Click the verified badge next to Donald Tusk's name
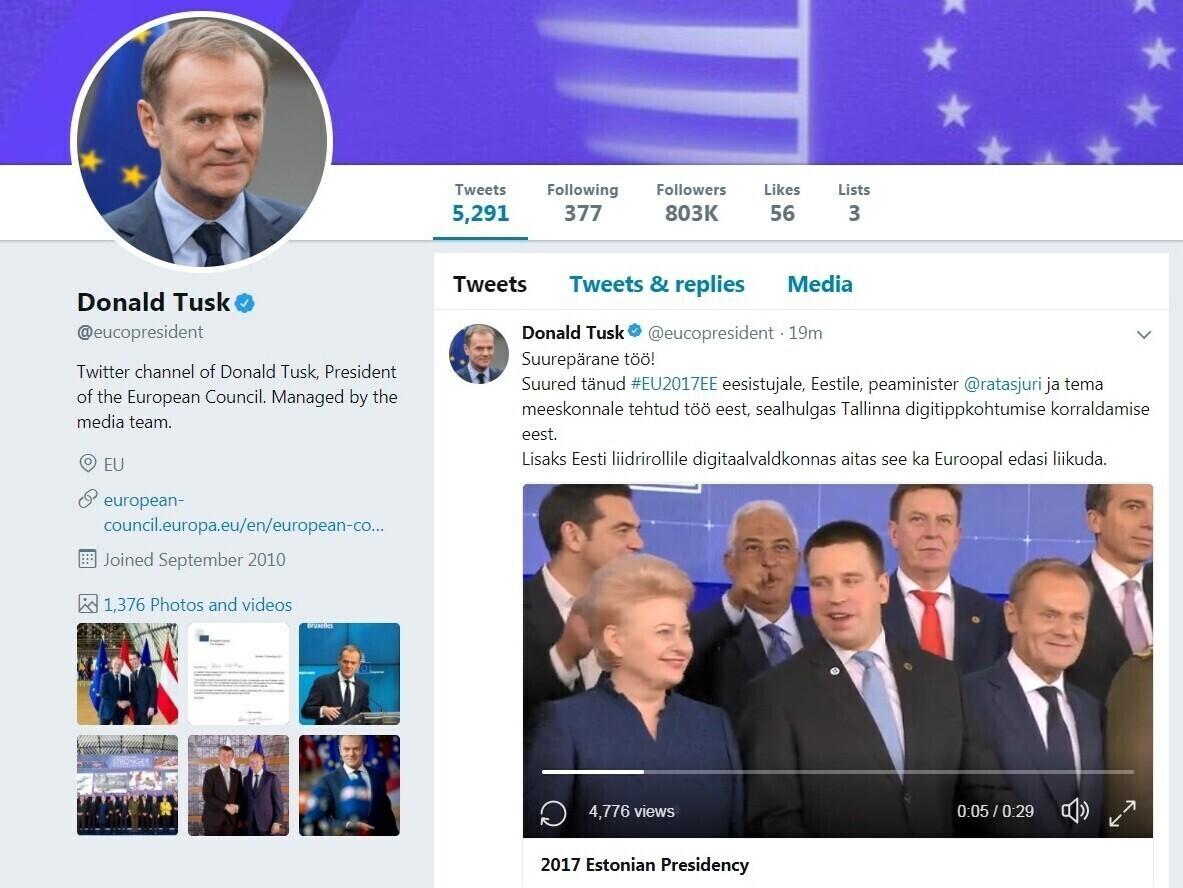Image resolution: width=1183 pixels, height=888 pixels. click(x=242, y=301)
